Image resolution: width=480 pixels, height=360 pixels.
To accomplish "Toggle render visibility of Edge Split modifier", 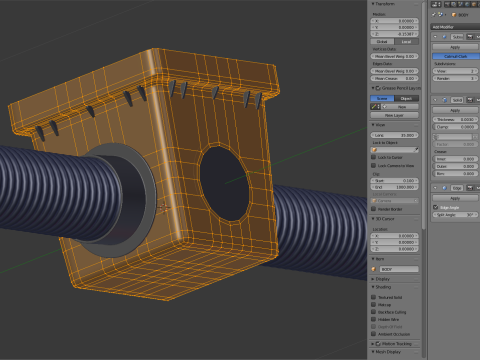I will click(x=470, y=188).
